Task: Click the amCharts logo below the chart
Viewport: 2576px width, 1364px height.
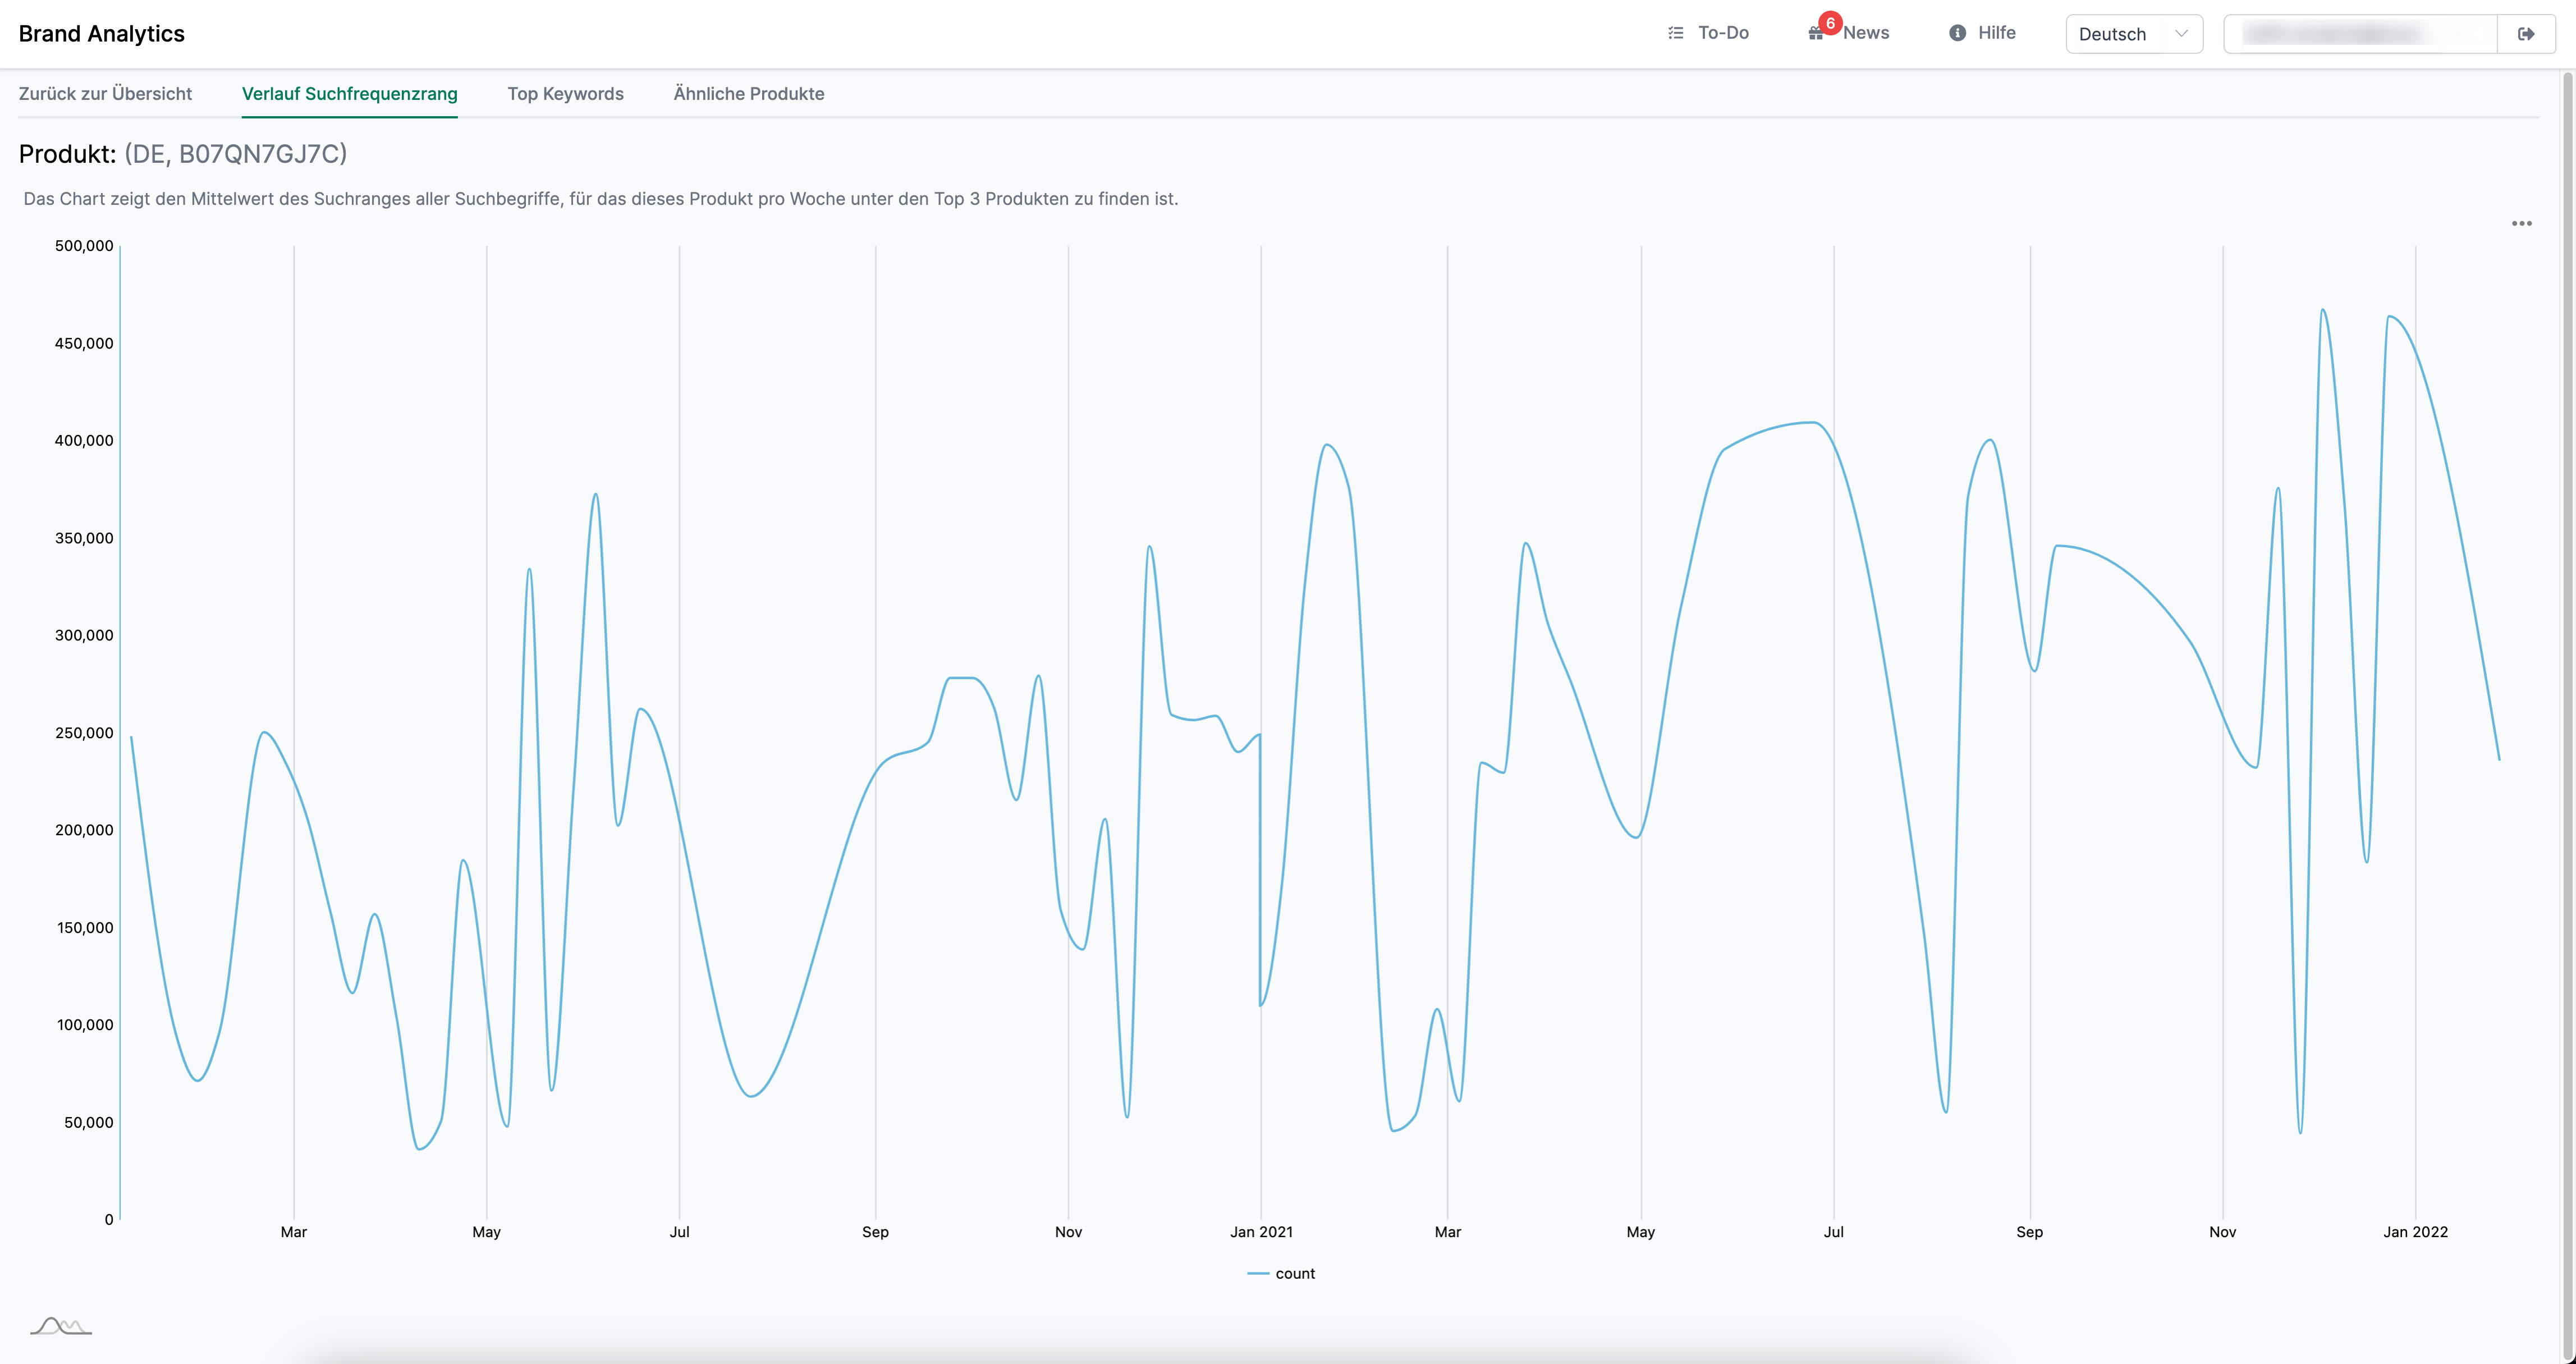Action: (x=61, y=1326)
